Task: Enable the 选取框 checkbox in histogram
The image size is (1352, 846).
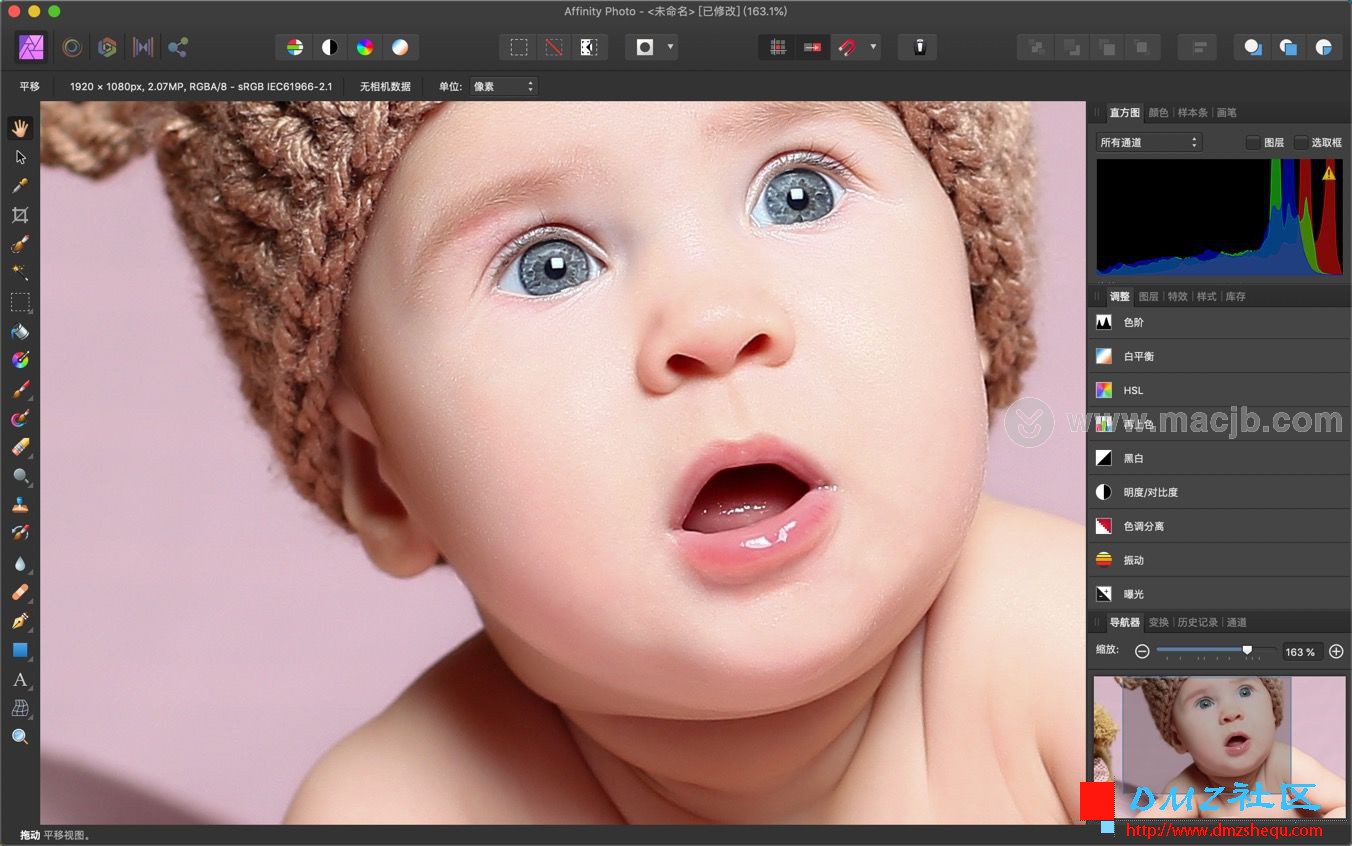Action: (x=1300, y=143)
